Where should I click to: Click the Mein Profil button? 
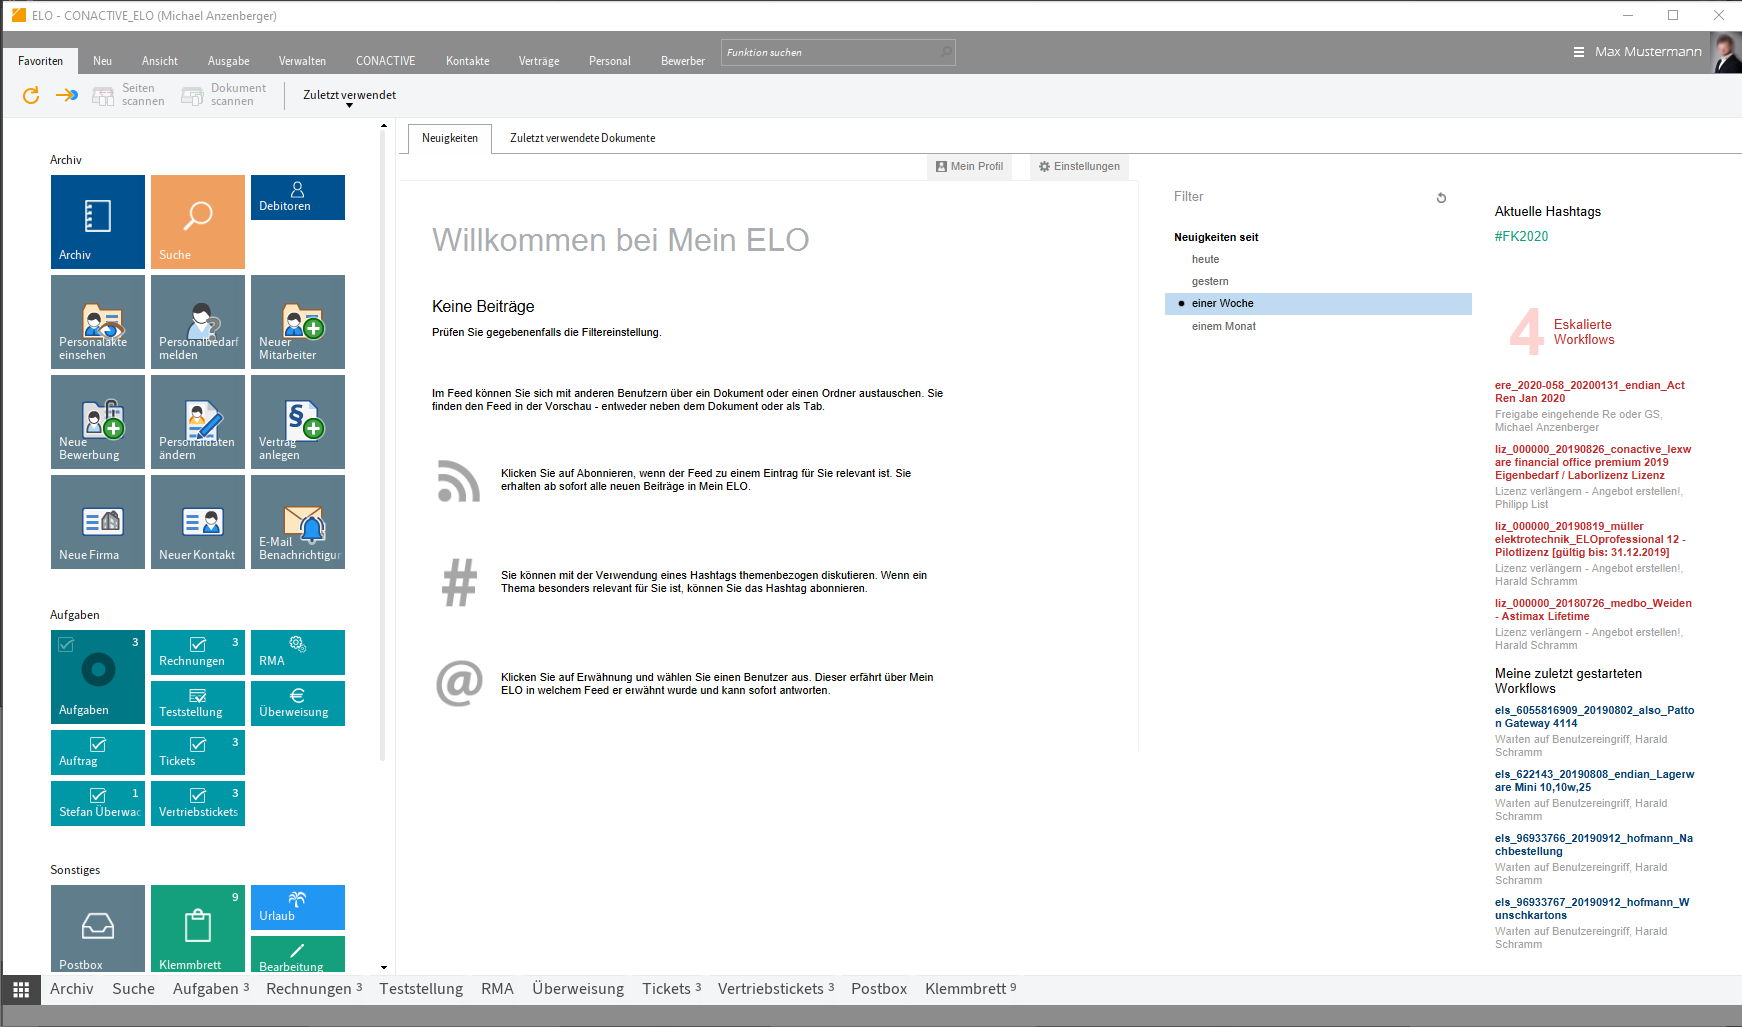point(969,166)
